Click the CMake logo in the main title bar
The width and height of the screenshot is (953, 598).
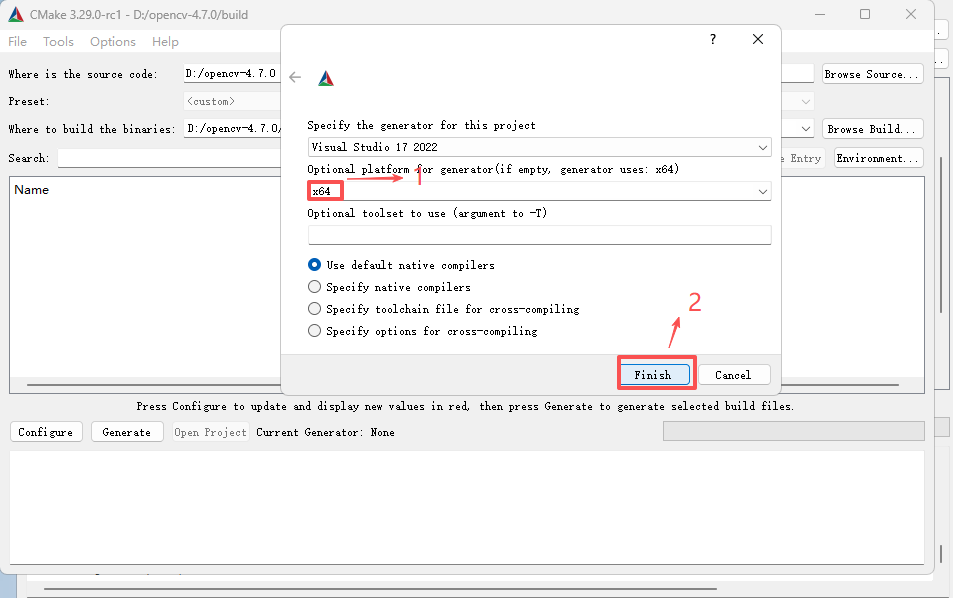pyautogui.click(x=16, y=15)
